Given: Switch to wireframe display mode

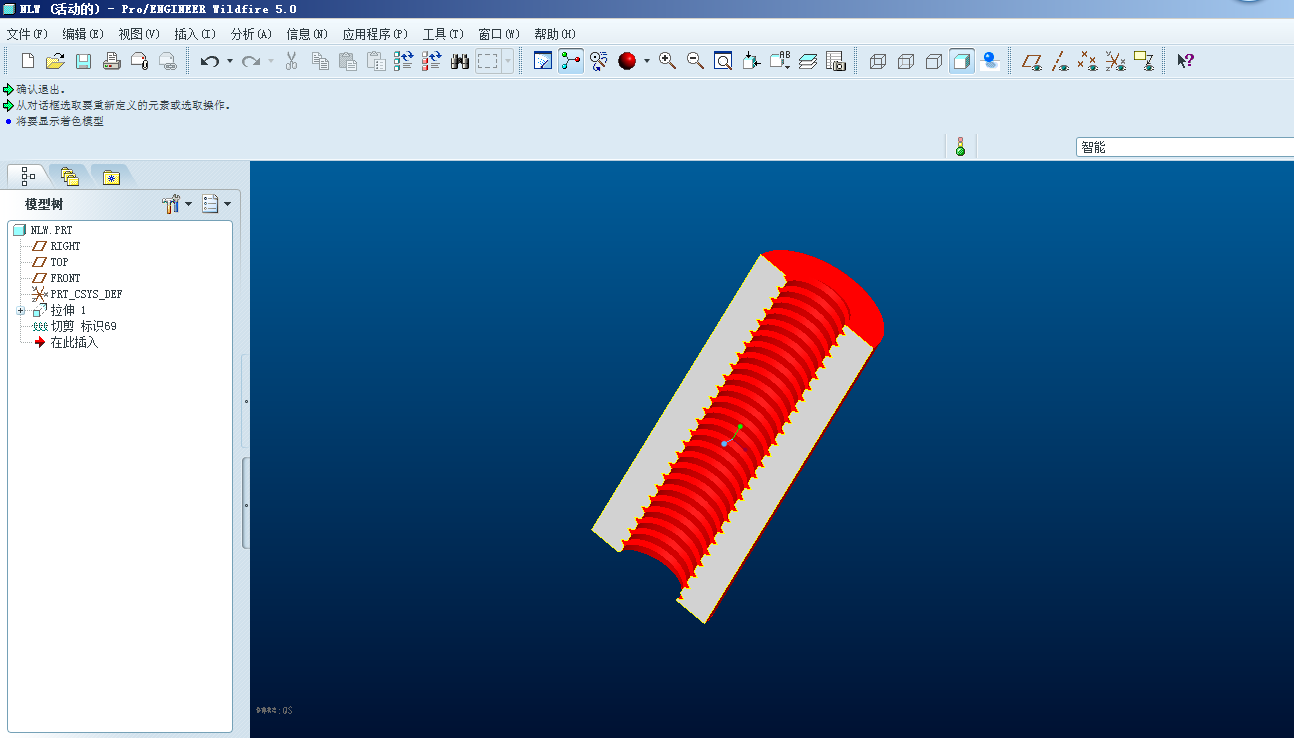Looking at the screenshot, I should [x=878, y=62].
